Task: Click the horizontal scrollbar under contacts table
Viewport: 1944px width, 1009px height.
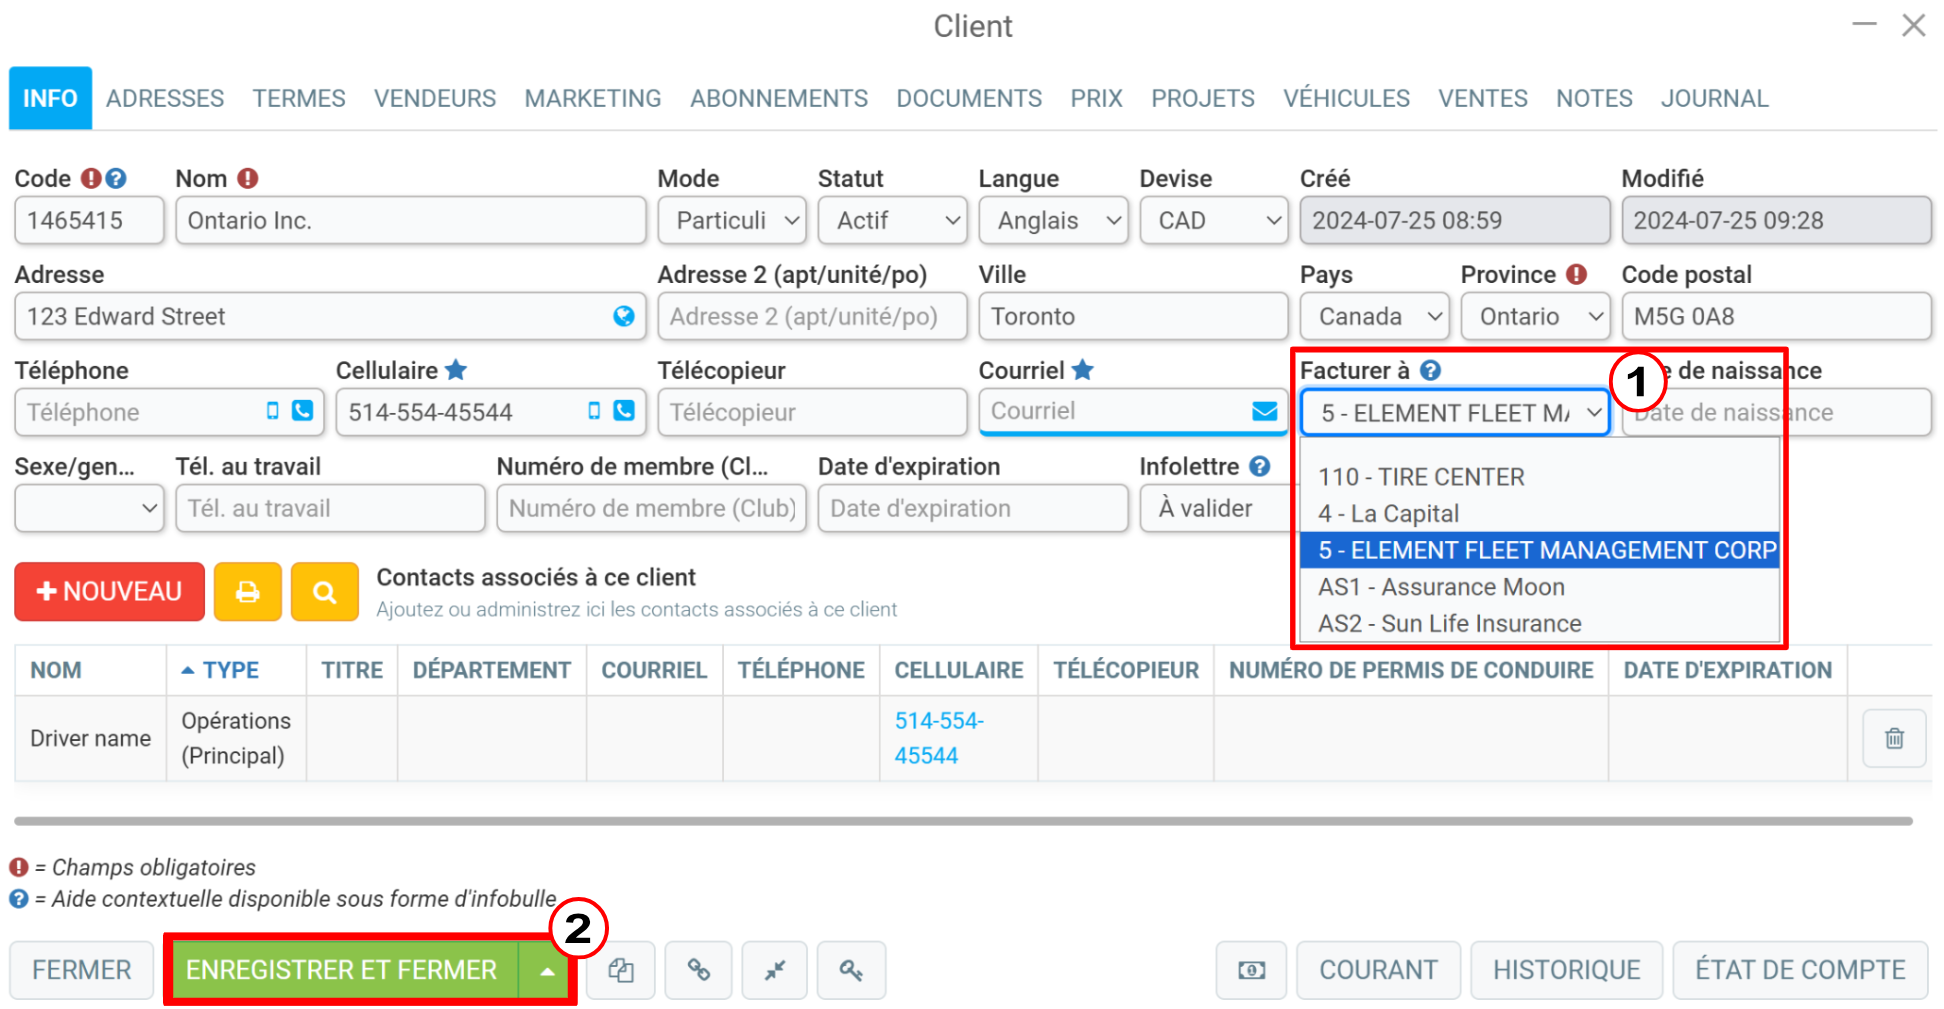Action: [963, 821]
